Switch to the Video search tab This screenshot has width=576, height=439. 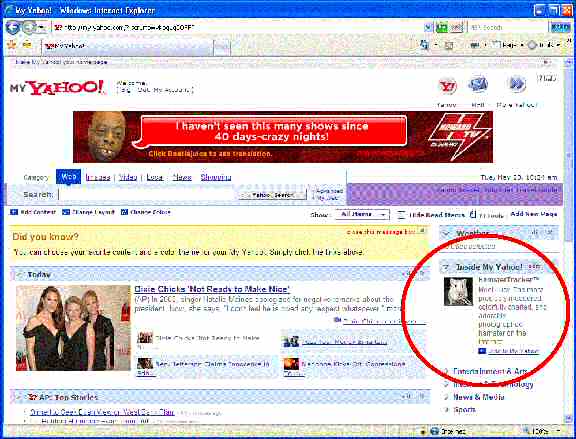128,177
